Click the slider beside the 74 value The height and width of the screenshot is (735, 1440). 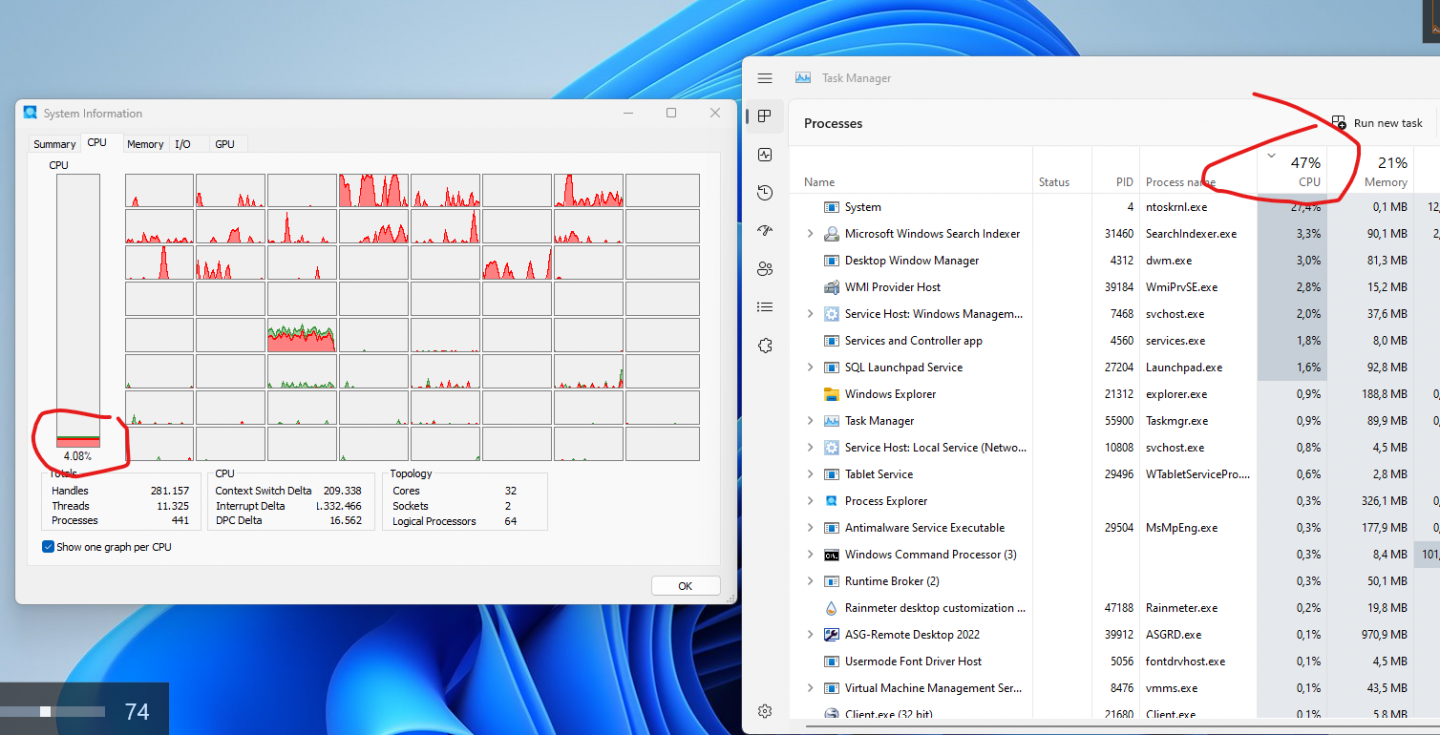[x=45, y=711]
